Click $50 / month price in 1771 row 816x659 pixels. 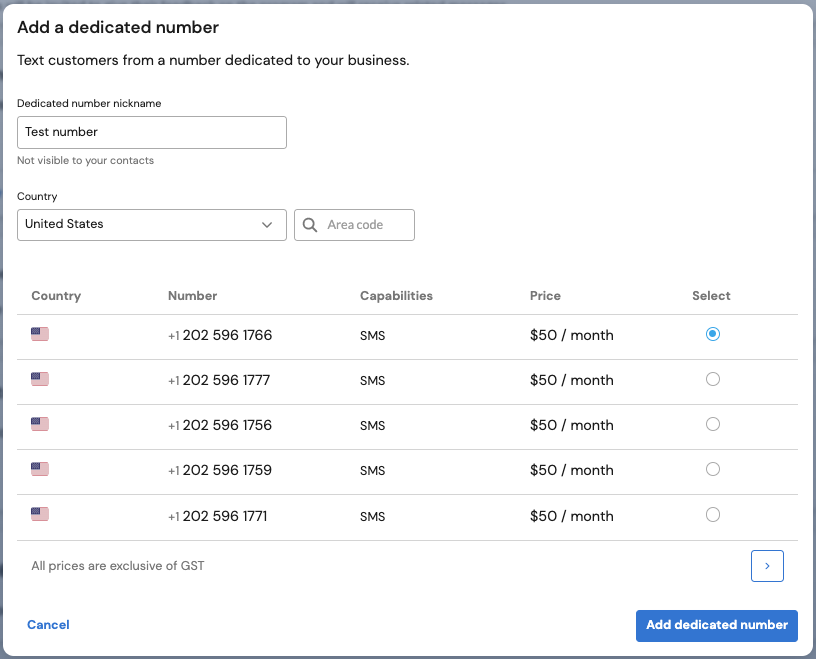[572, 516]
